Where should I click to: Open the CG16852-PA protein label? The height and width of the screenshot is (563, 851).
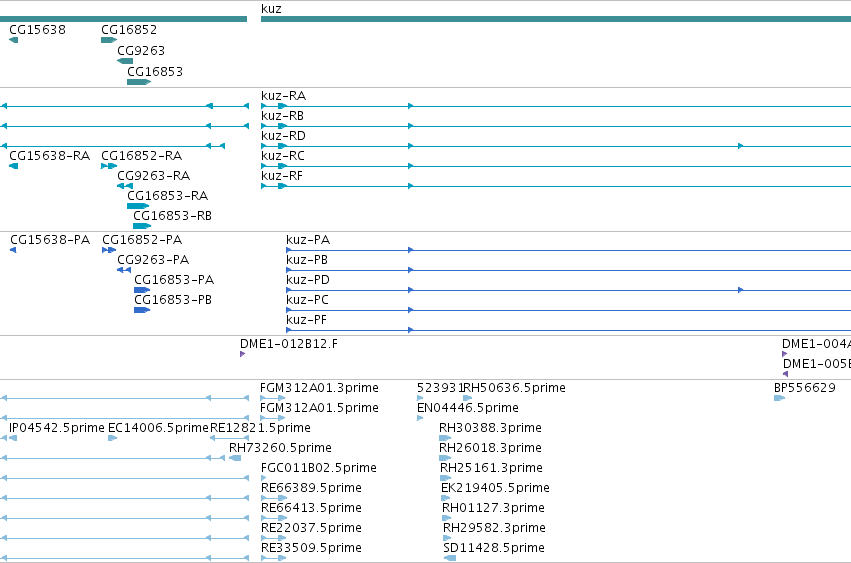142,240
